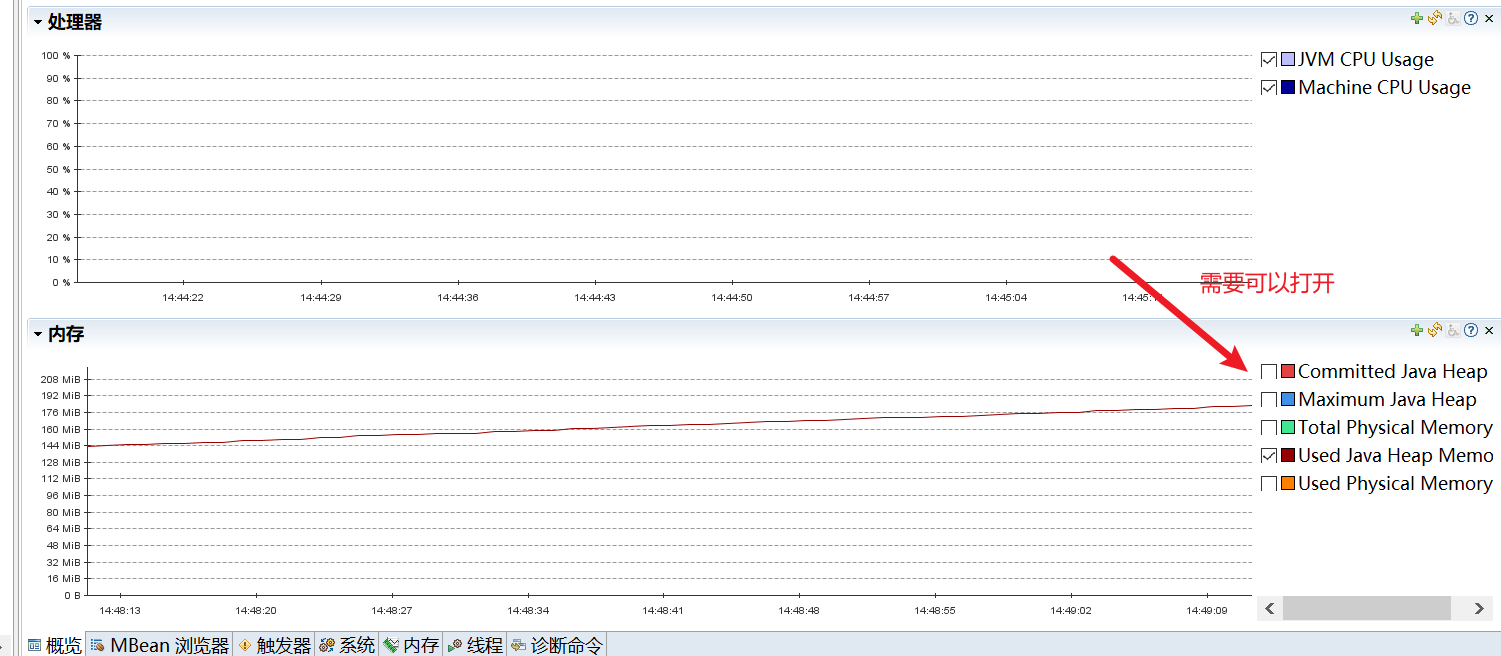Screen dimensions: 1501x656
Task: Enable Committed Java Heap checkbox
Action: click(1269, 372)
